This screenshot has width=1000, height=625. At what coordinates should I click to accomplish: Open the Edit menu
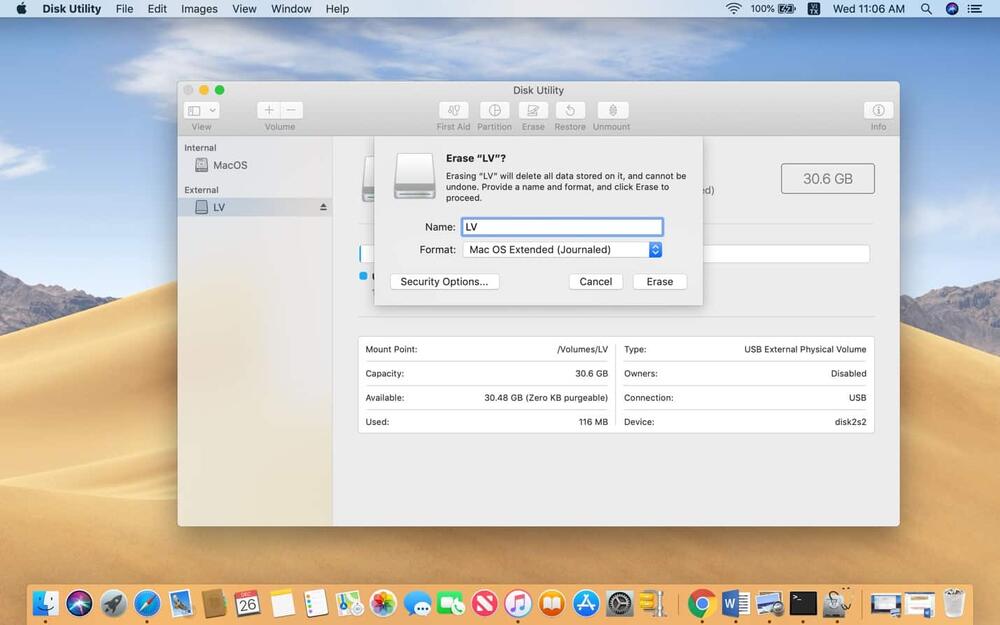pos(157,9)
